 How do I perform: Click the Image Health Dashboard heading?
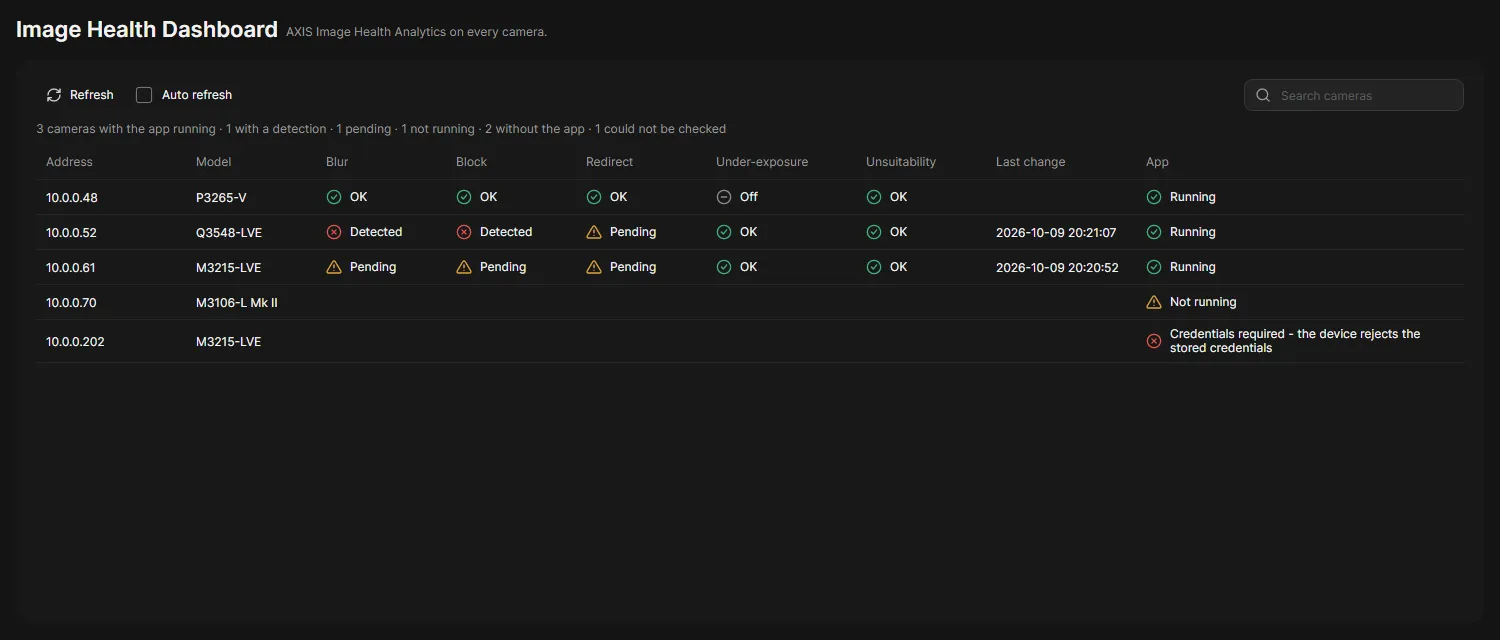(x=147, y=29)
